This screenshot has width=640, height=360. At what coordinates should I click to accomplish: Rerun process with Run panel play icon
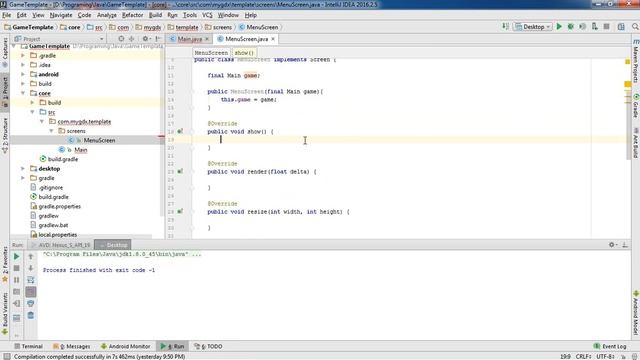(16, 257)
